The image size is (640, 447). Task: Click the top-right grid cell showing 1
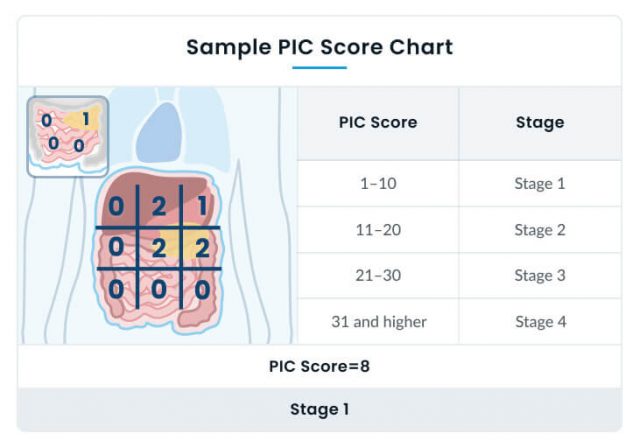tap(202, 205)
